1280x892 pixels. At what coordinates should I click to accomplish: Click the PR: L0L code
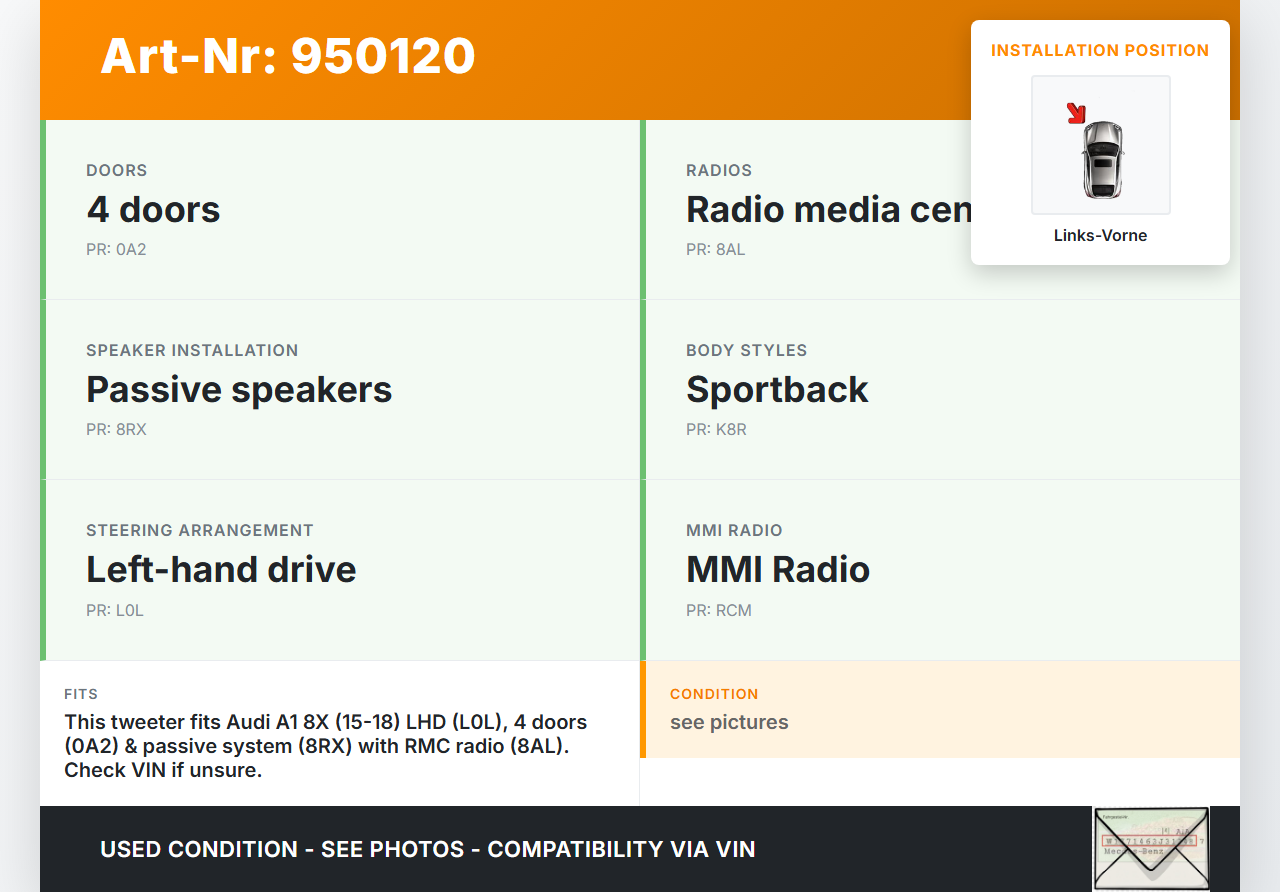115,610
